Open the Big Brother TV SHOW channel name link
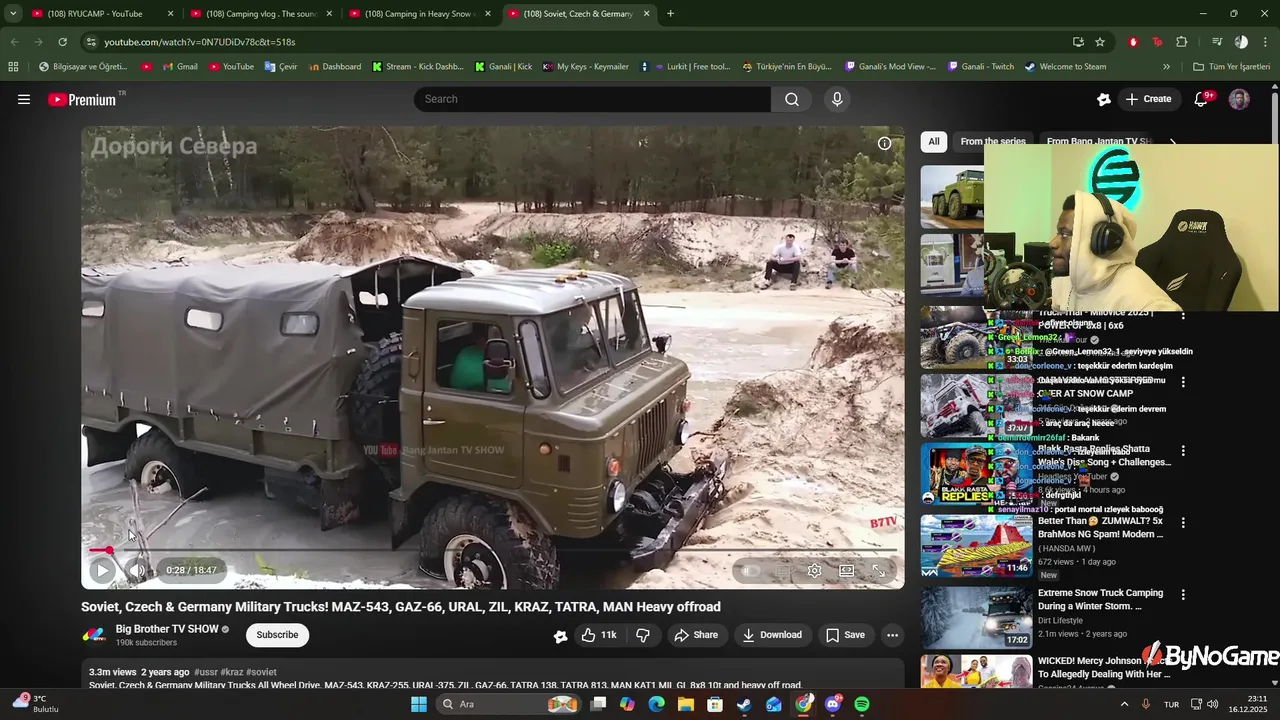 [167, 629]
